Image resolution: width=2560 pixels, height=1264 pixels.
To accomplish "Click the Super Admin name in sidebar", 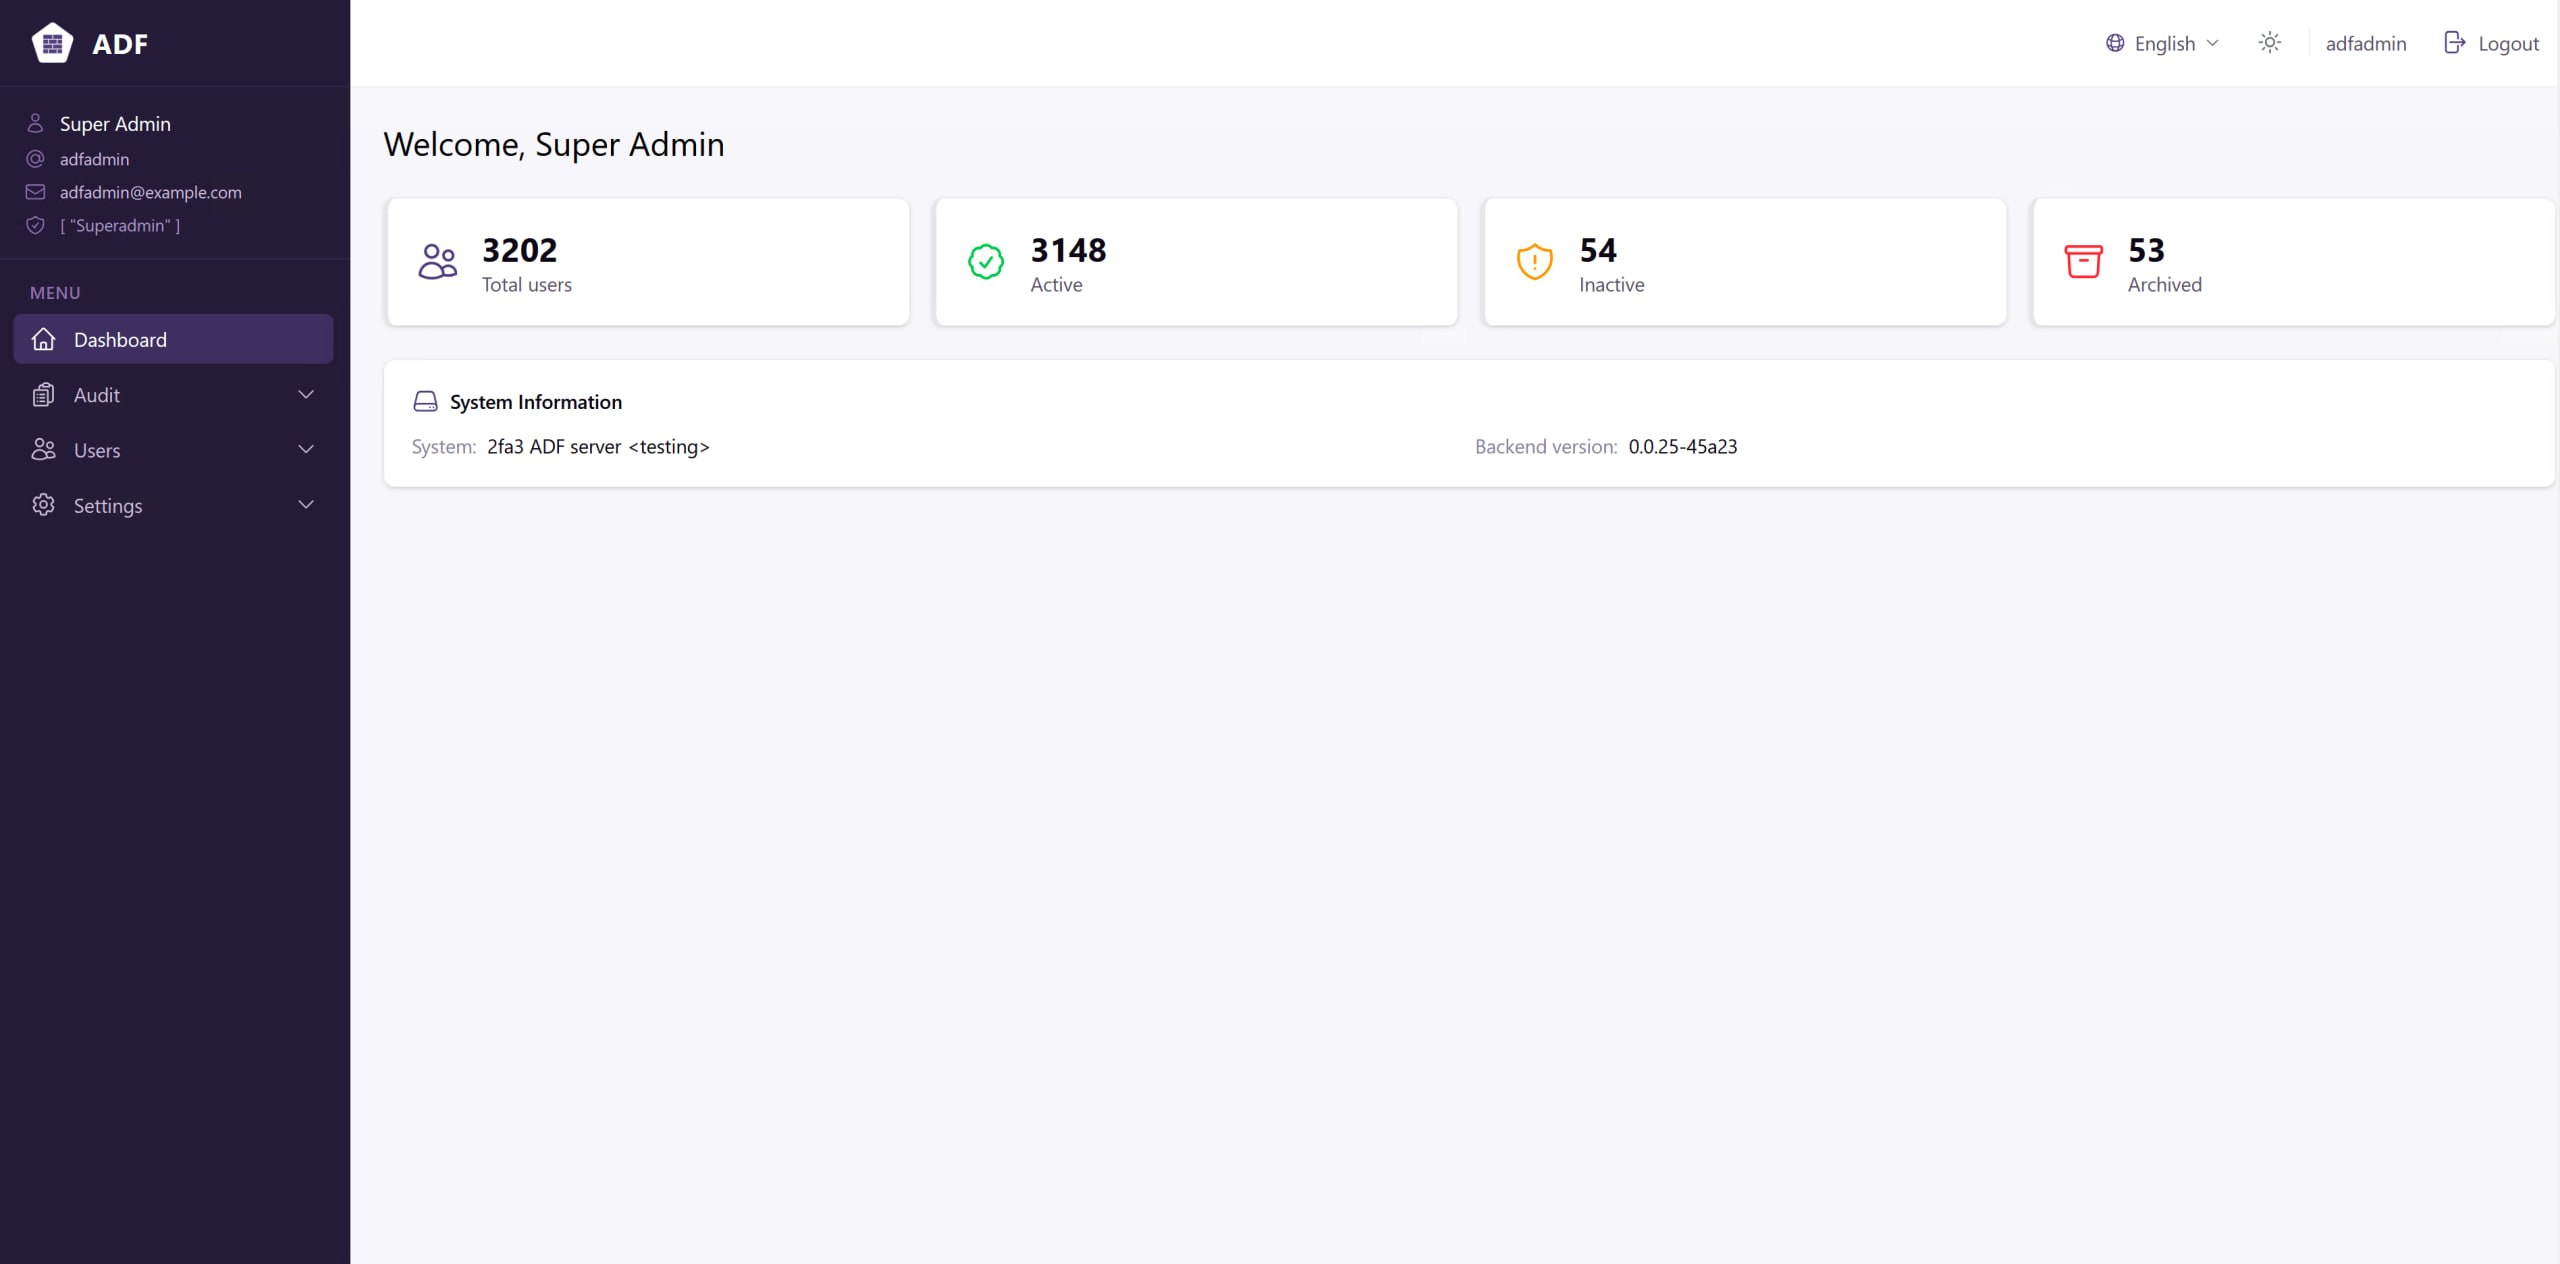I will (115, 124).
